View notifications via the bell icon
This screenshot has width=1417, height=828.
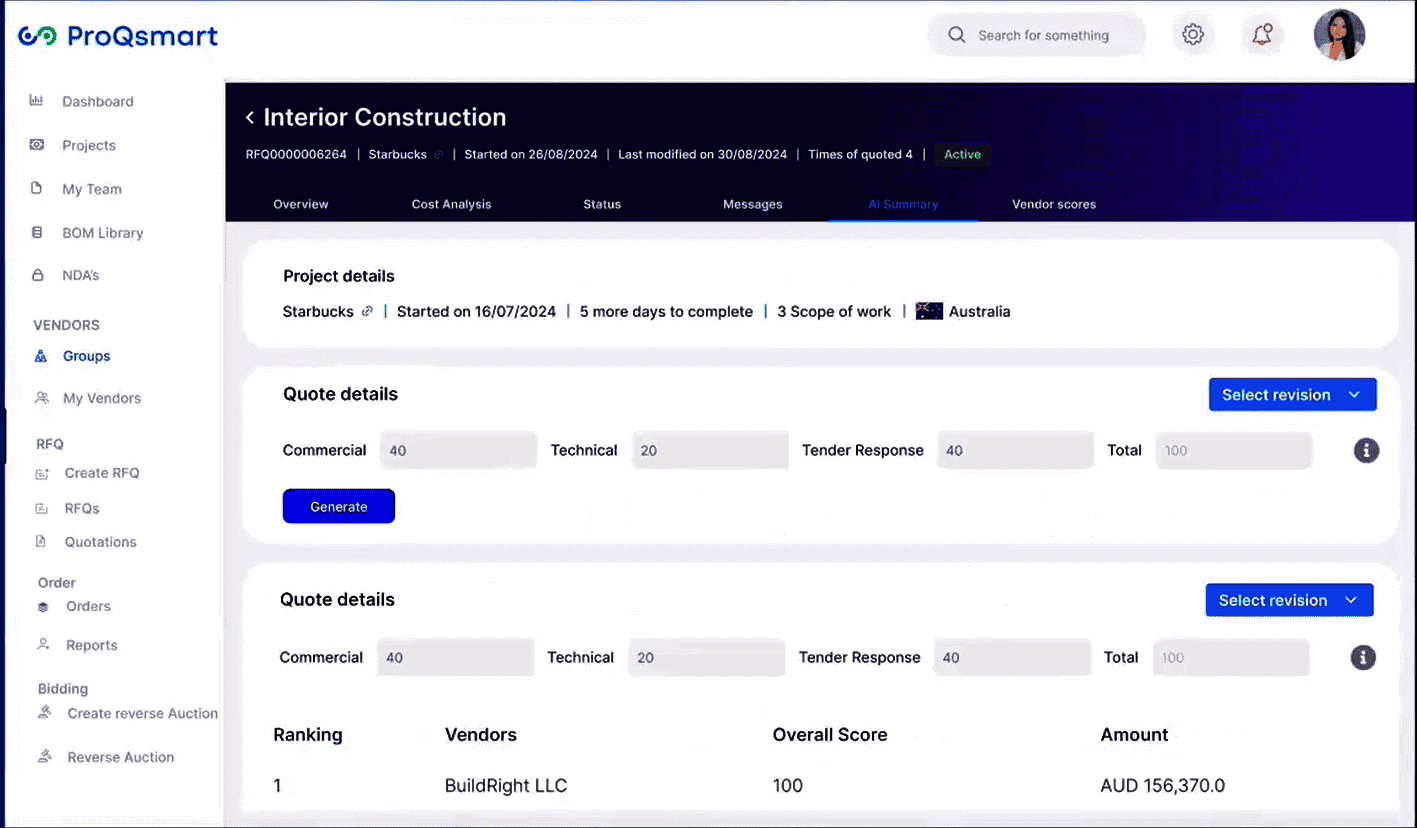1261,33
